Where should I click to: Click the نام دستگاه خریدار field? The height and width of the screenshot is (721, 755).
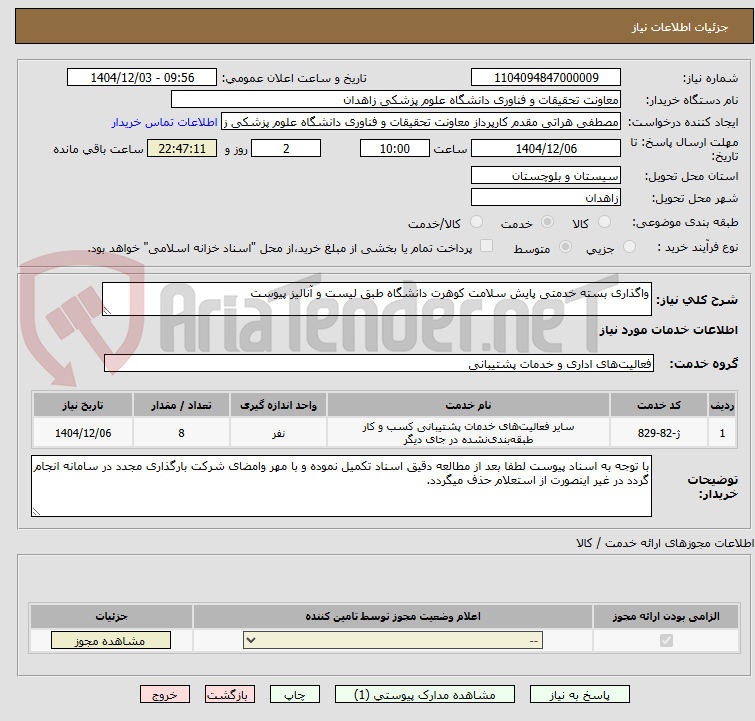coord(396,100)
